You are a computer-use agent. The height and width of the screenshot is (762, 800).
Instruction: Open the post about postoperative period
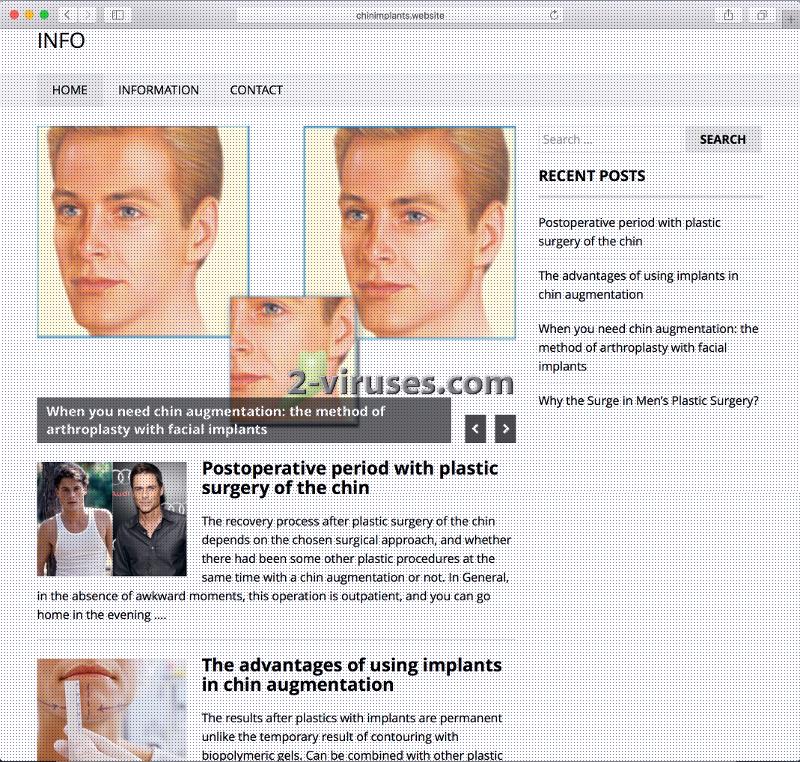[350, 478]
